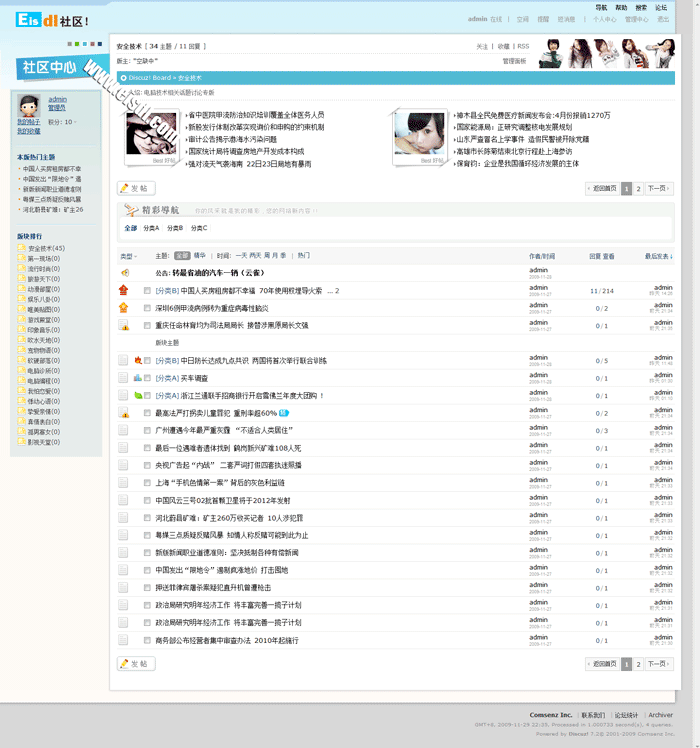Viewport: 700px width, 748px height.
Task: Click the thread page icon of 广州遭遇今年最严重灰霾
Action: (x=123, y=430)
